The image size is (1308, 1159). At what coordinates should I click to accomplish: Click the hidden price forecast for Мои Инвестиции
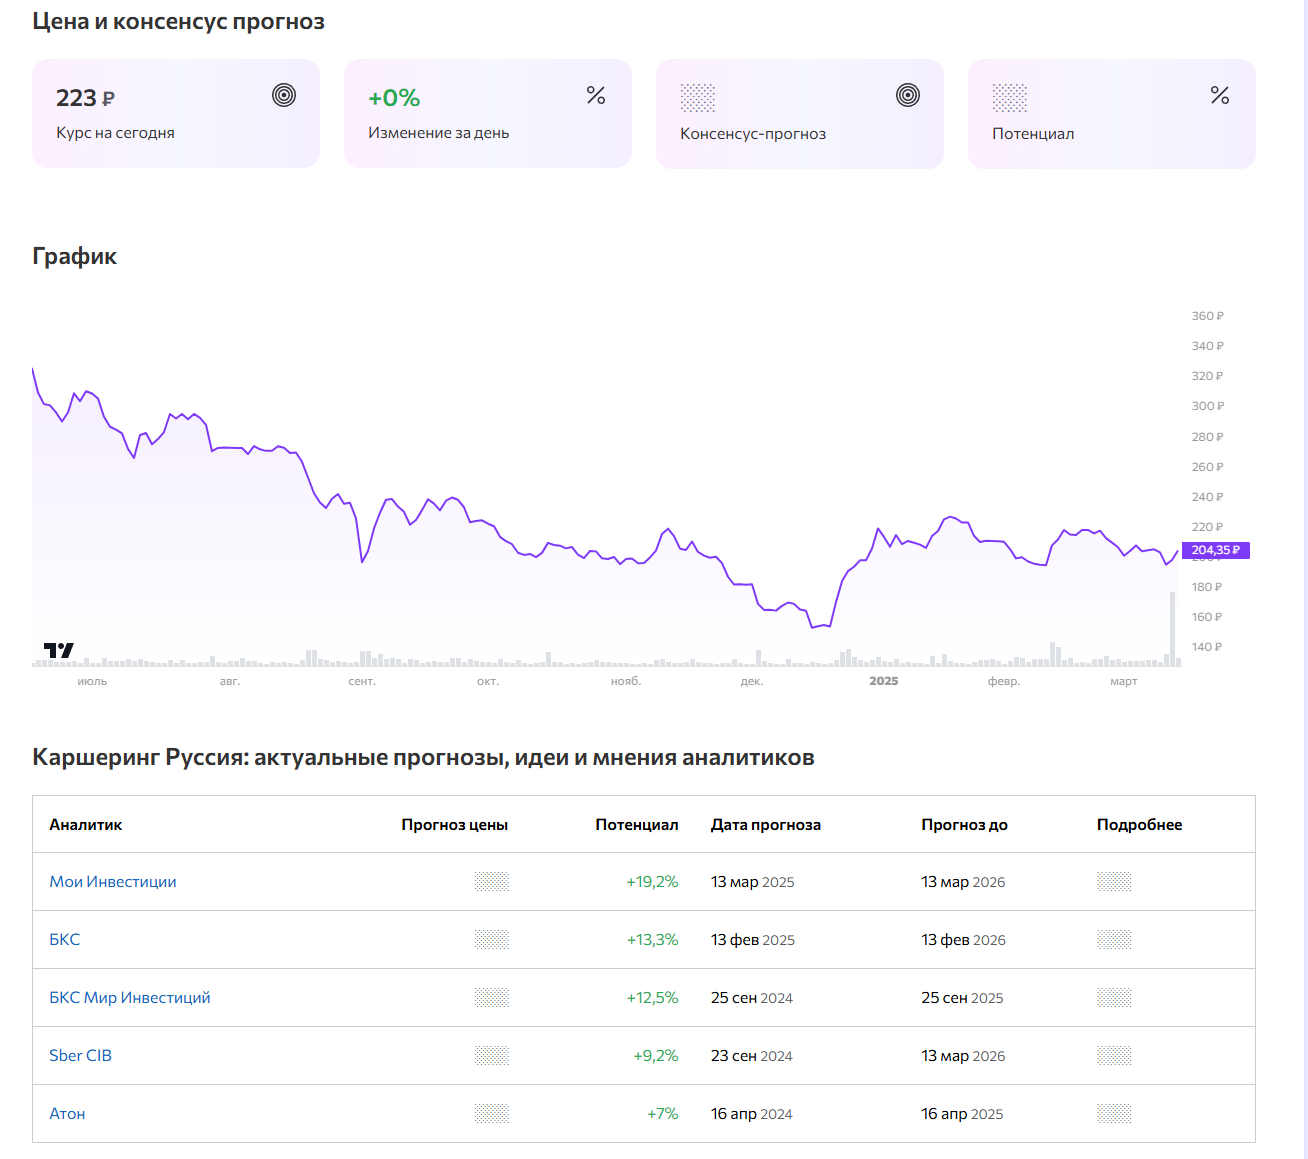pyautogui.click(x=492, y=882)
